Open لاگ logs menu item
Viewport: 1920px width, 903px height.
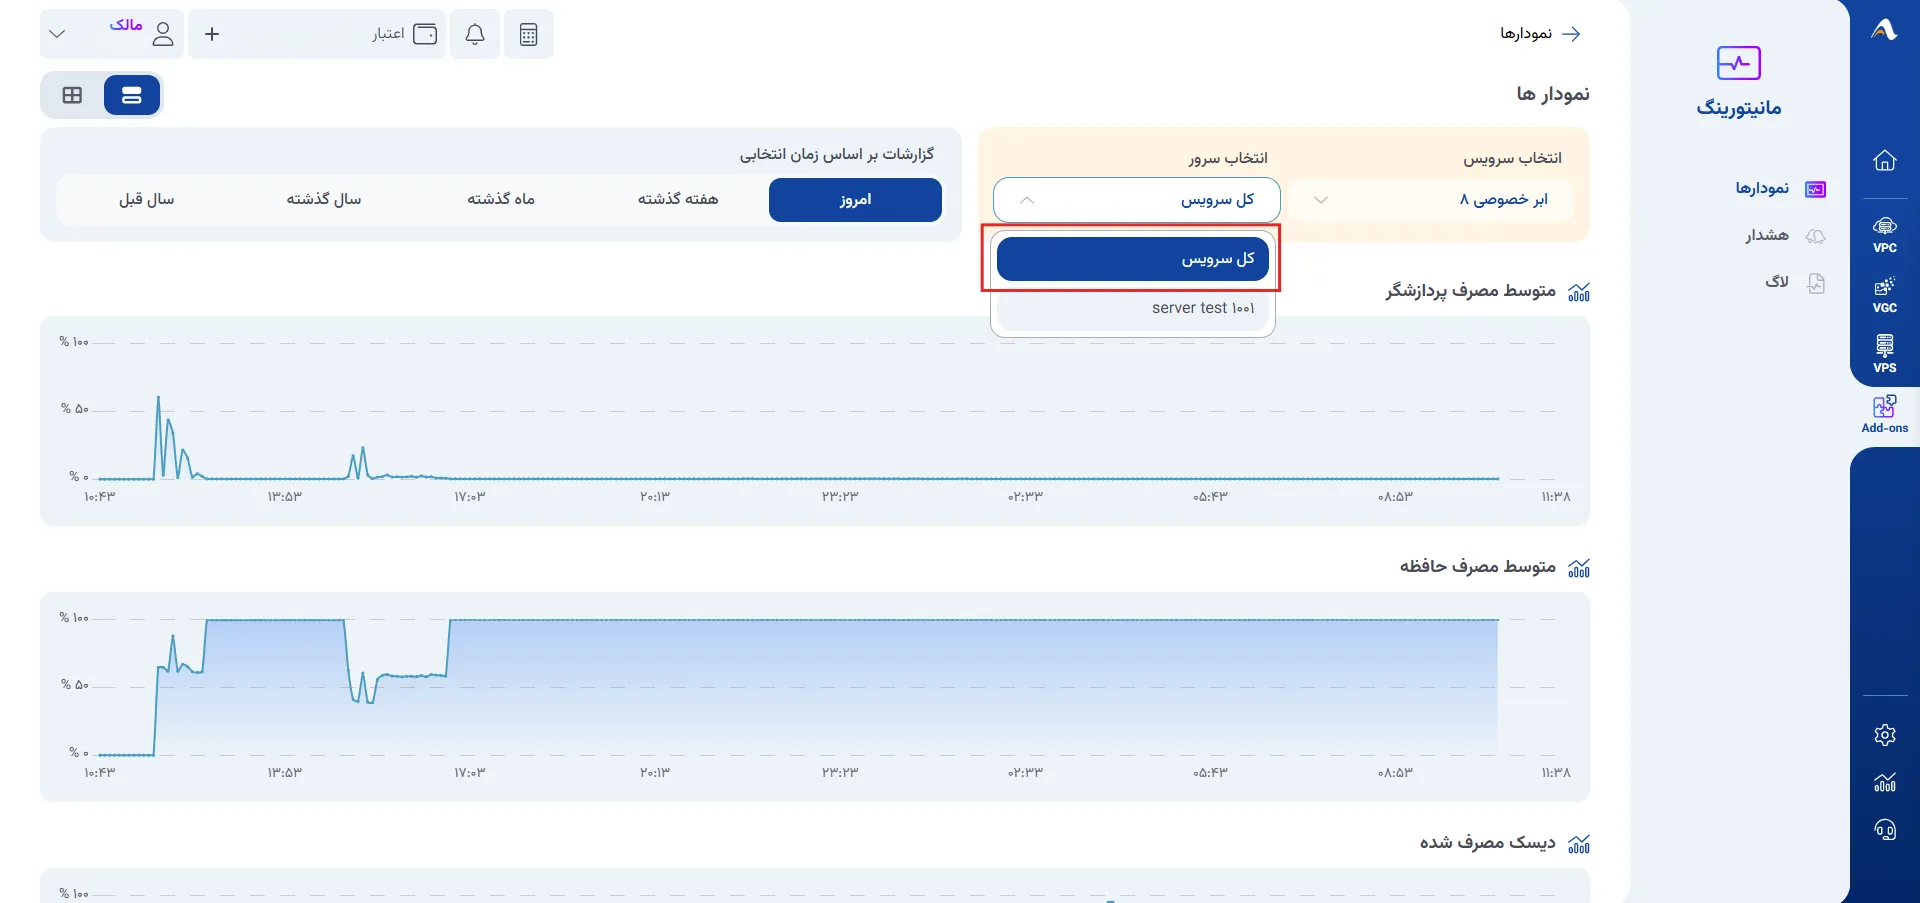[1795, 283]
